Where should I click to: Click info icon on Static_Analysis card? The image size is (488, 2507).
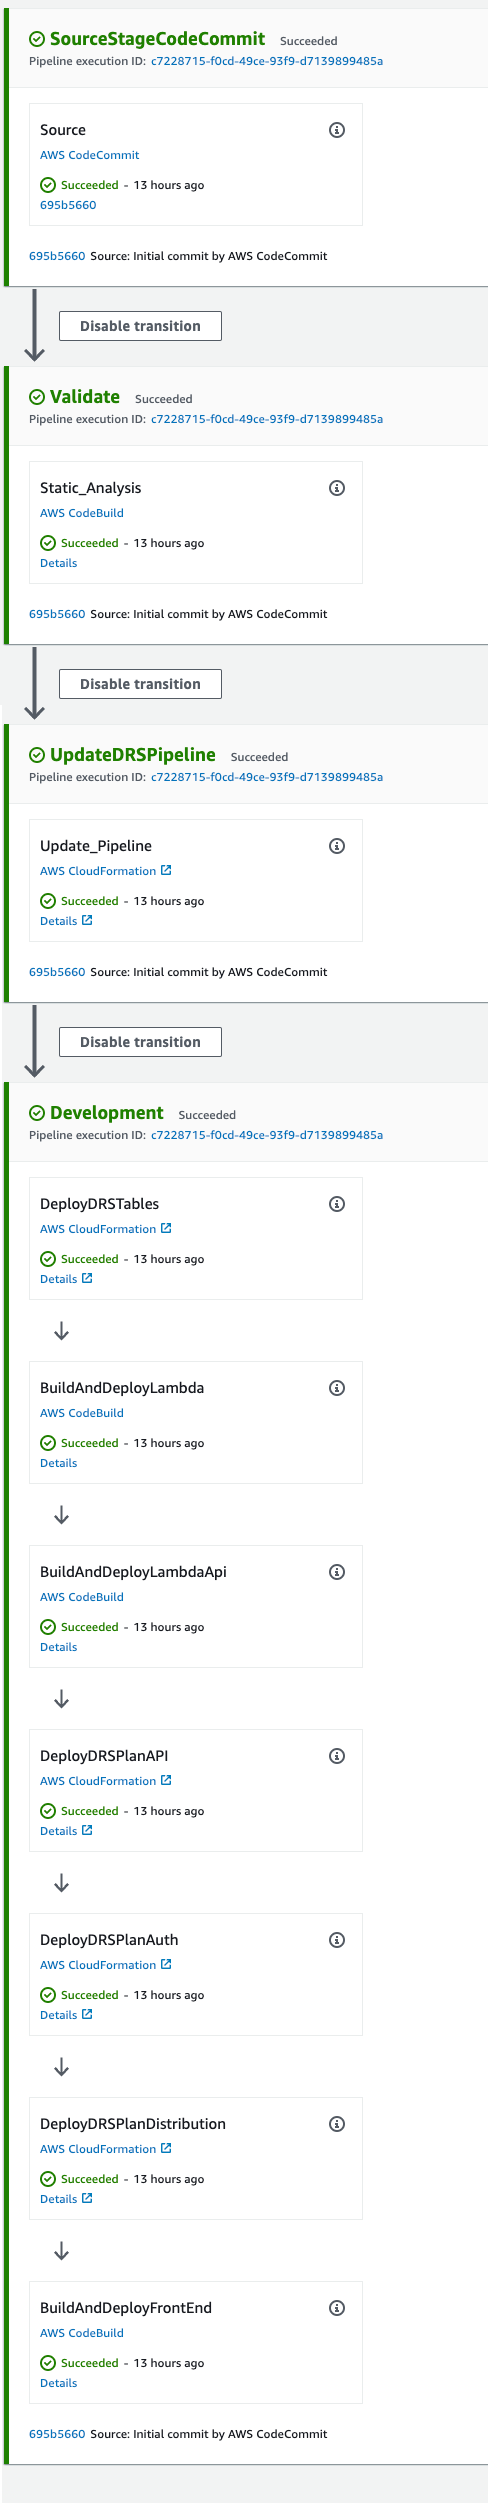(x=337, y=488)
